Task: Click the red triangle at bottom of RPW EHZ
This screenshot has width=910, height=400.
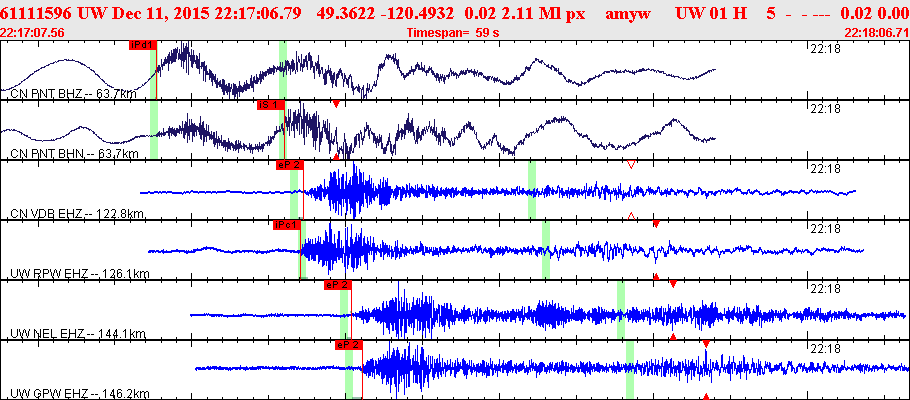Action: 656,277
